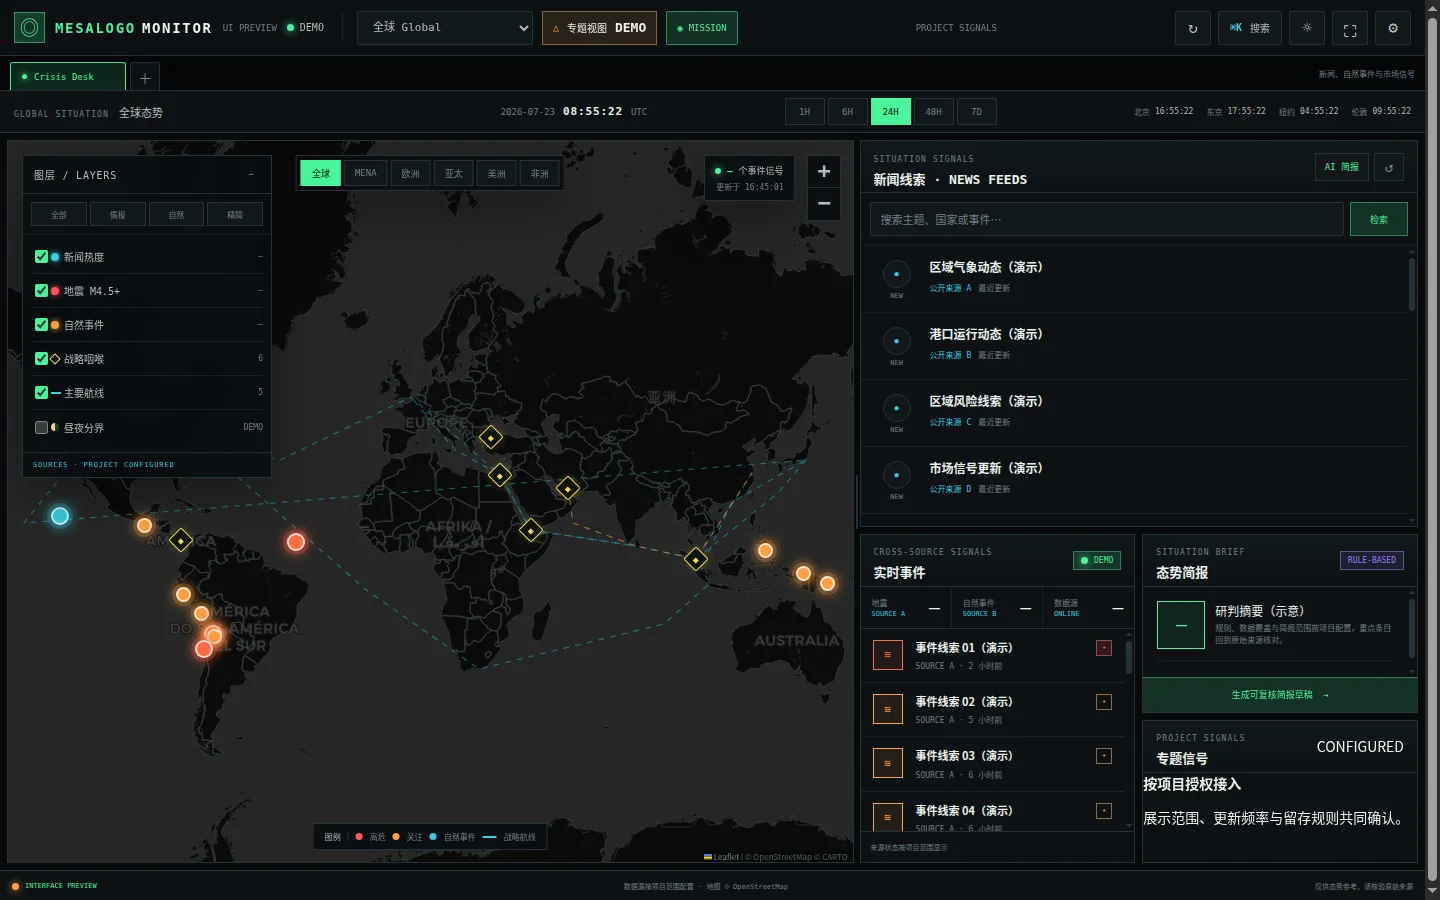This screenshot has height=900, width=1440.
Task: Open the ⌘K 搜索 button
Action: click(x=1250, y=28)
